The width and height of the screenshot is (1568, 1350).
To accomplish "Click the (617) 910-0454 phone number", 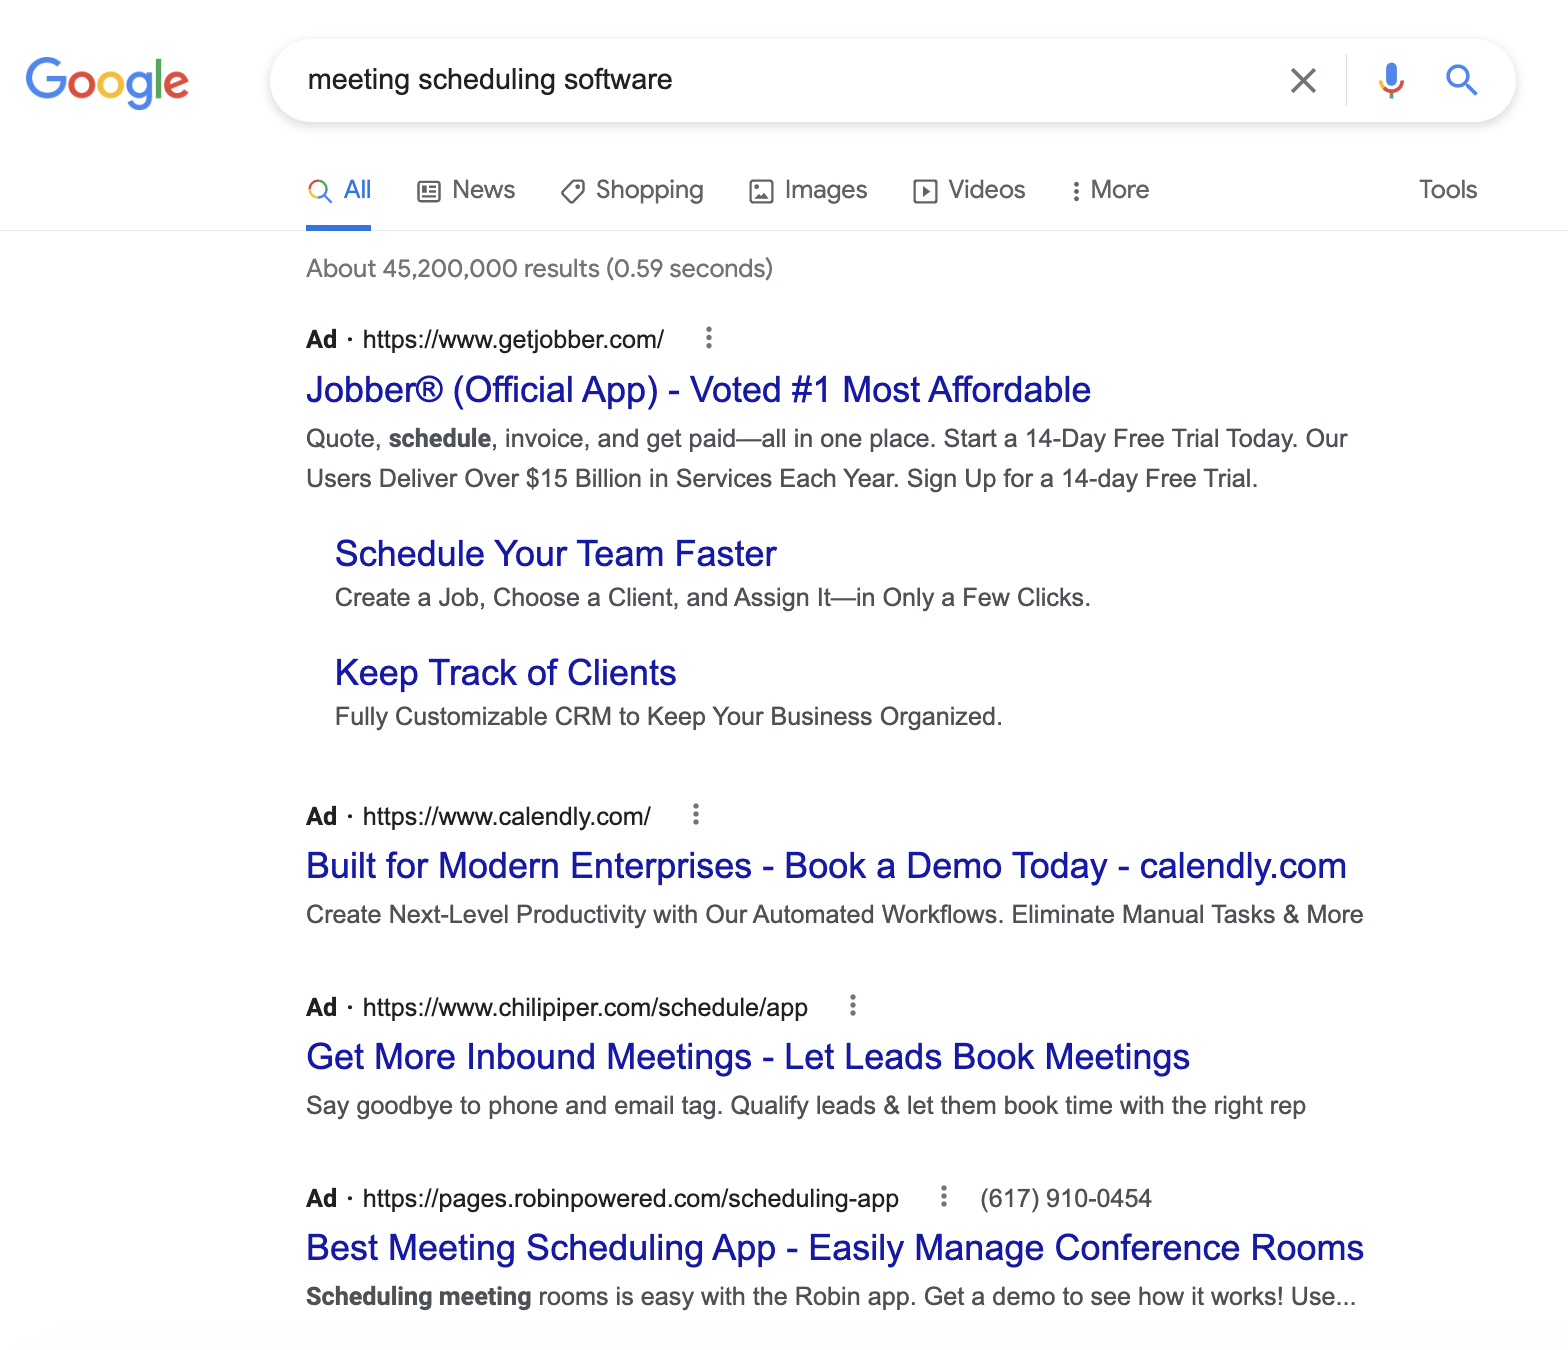I will click(1066, 1199).
